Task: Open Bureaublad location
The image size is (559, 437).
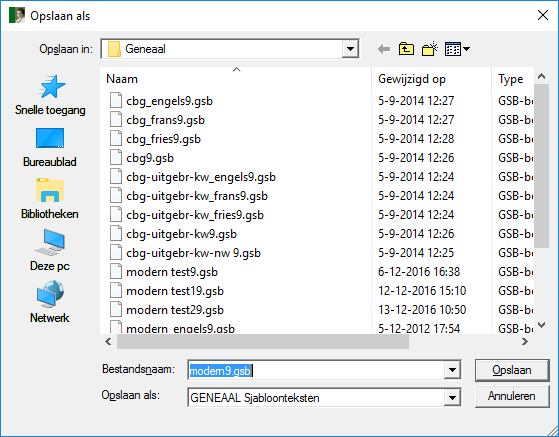Action: click(x=50, y=147)
